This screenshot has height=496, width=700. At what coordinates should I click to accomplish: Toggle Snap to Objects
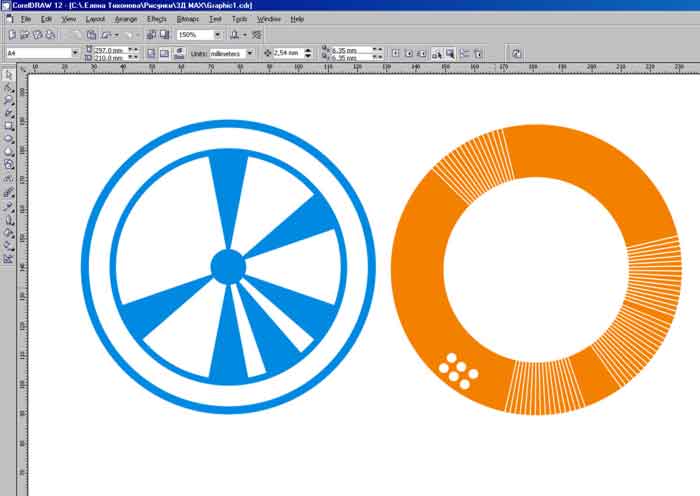[x=421, y=54]
